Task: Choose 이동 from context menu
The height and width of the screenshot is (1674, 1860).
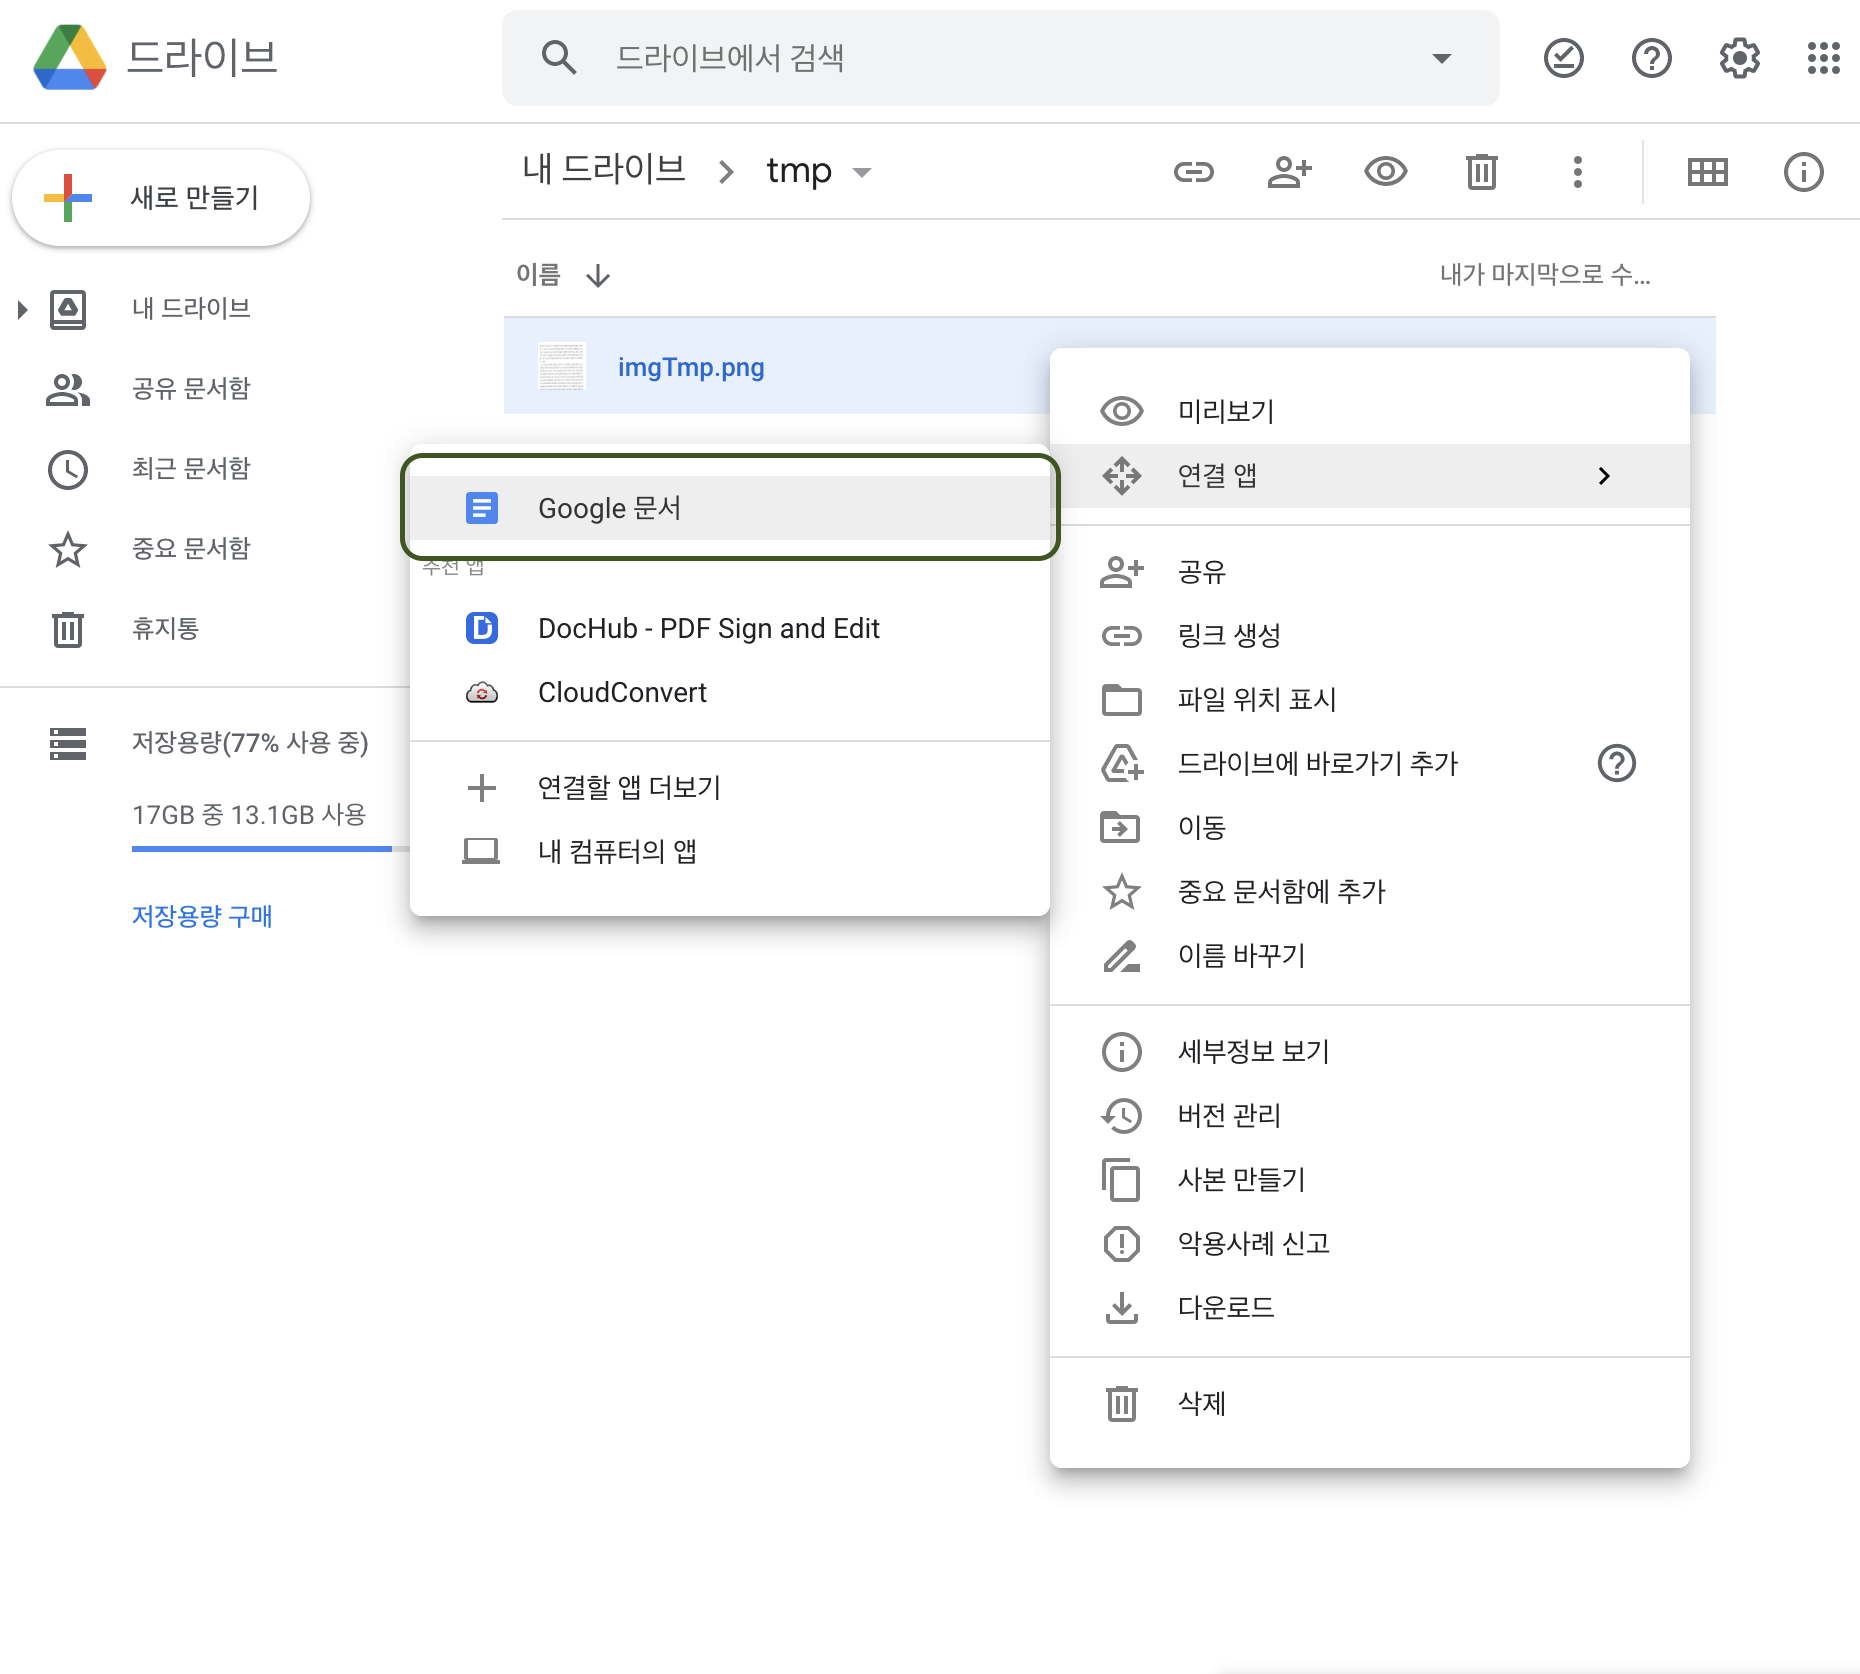Action: 1370,828
